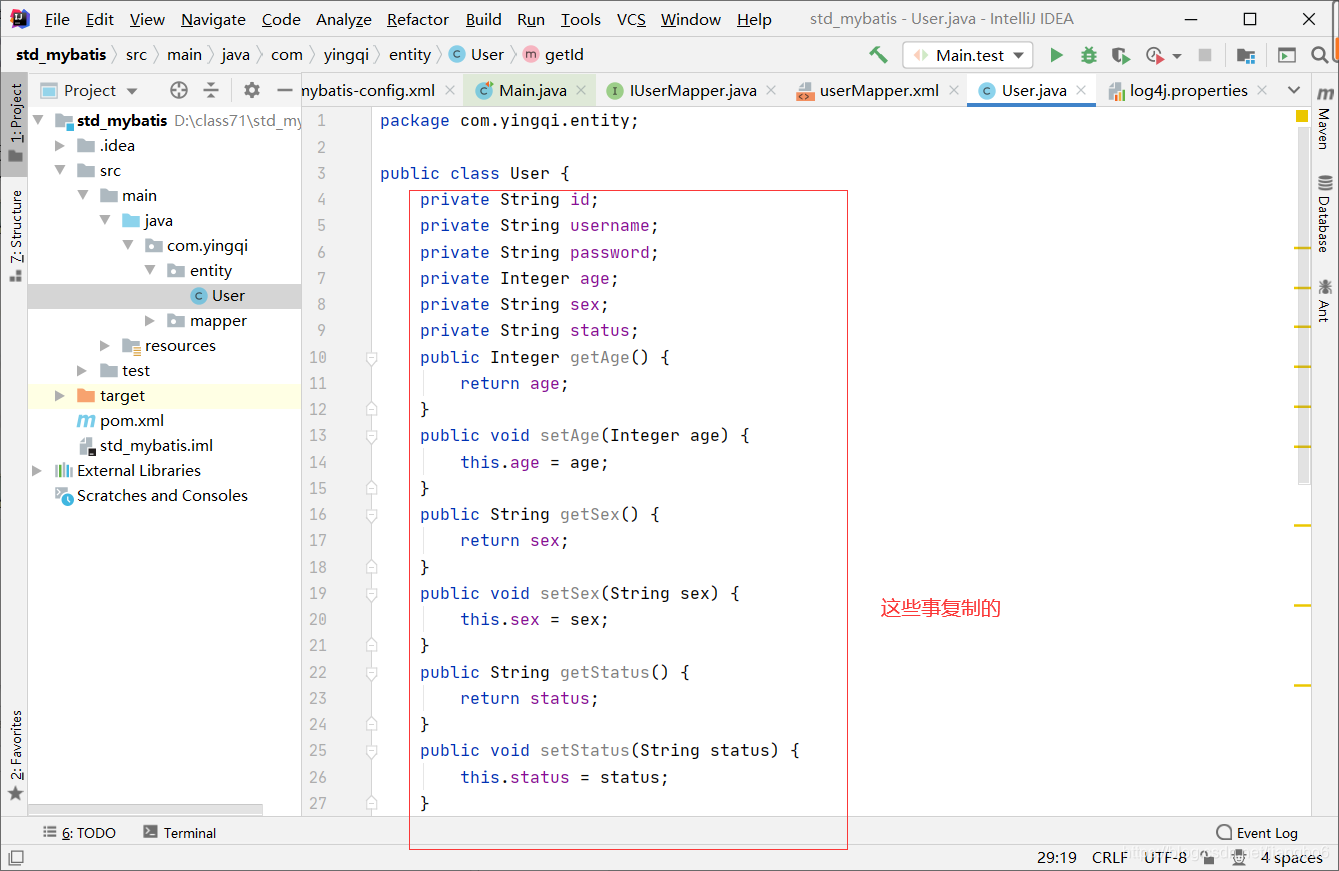This screenshot has height=871, width=1339.
Task: Expand the .idea folder
Action: point(61,145)
